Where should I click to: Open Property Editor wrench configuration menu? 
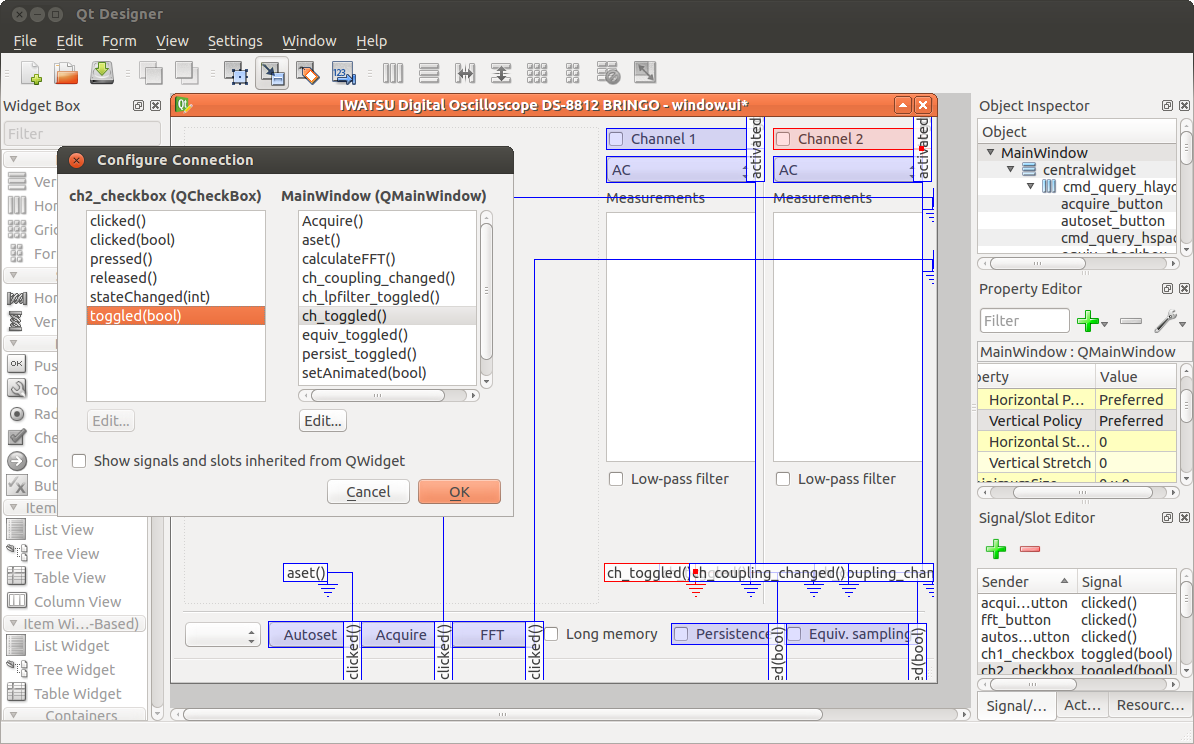tap(1168, 321)
